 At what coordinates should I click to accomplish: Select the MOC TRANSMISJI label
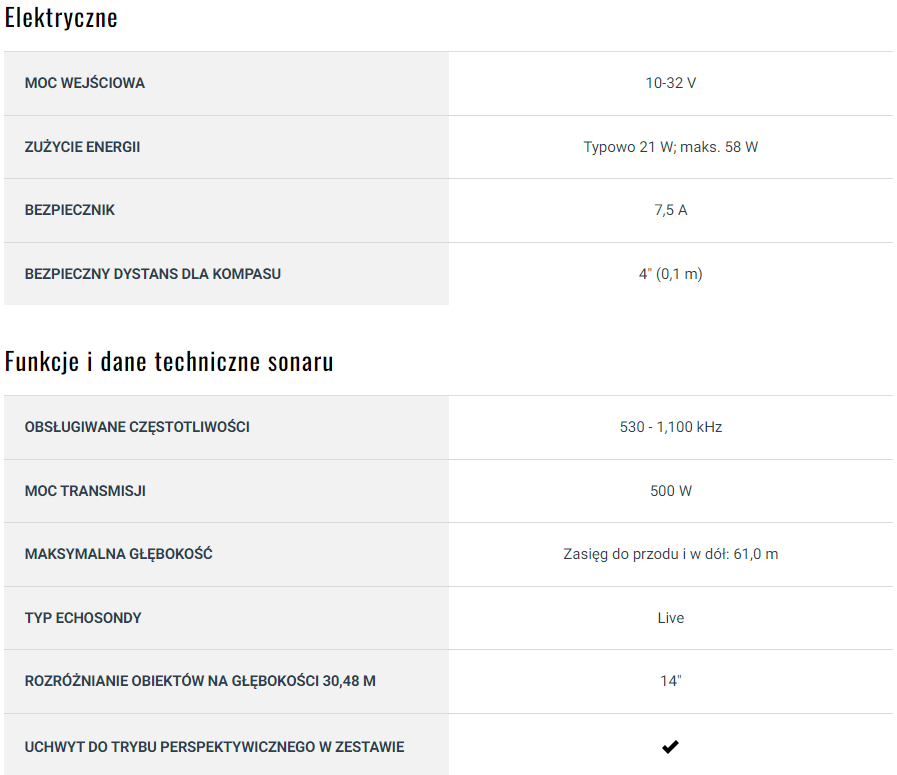[x=85, y=491]
